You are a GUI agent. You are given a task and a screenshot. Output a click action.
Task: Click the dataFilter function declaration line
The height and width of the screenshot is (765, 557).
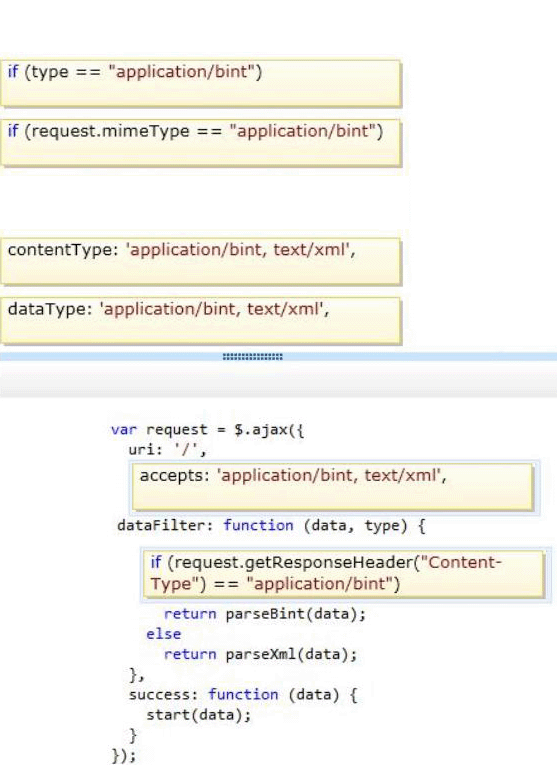(271, 525)
